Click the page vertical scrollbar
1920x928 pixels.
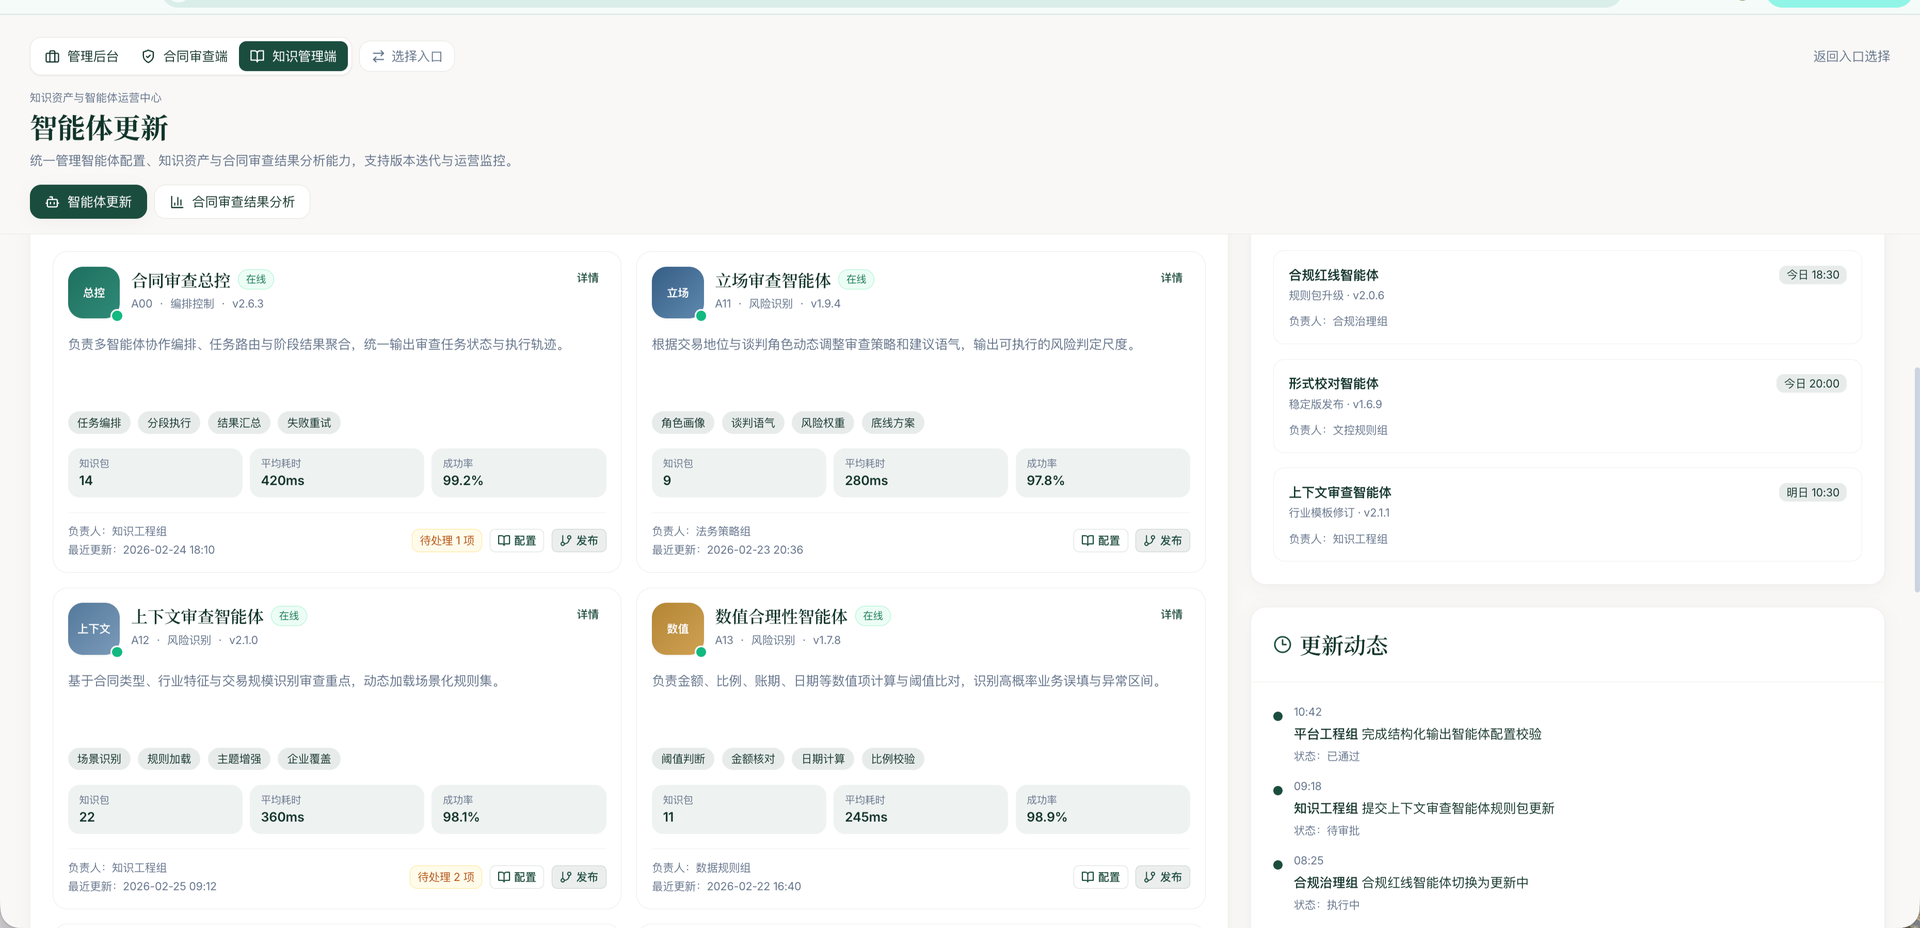(1916, 480)
